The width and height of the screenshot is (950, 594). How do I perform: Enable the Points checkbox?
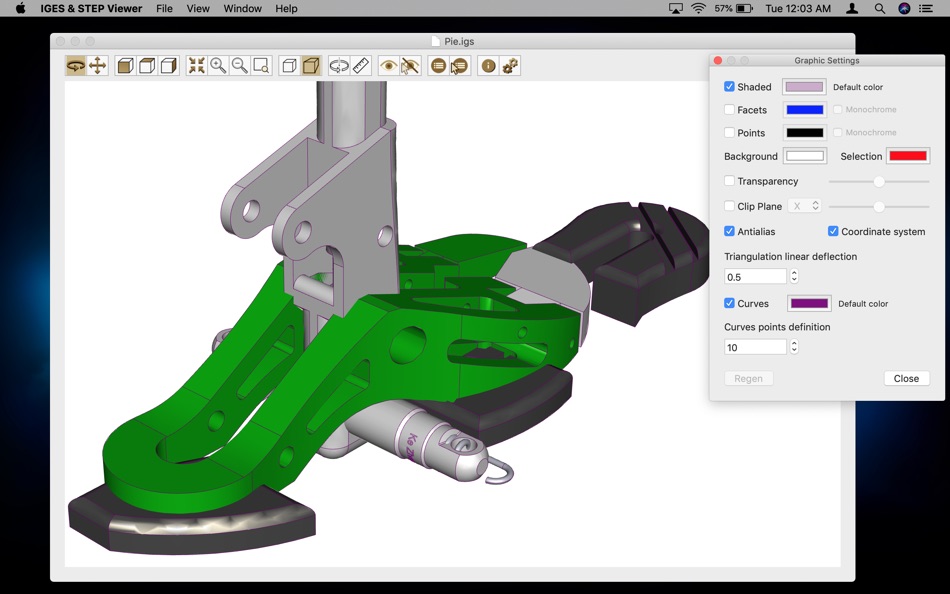pos(729,132)
